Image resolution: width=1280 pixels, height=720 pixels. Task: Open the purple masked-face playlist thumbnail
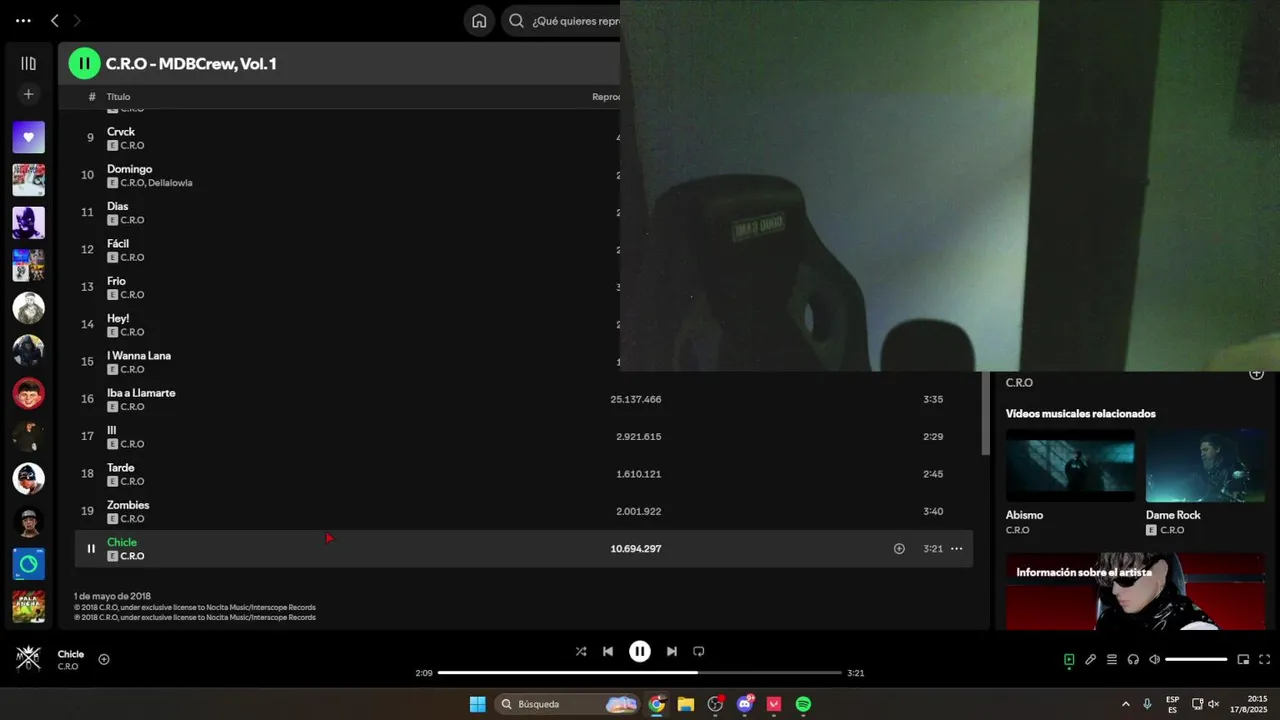coord(28,223)
